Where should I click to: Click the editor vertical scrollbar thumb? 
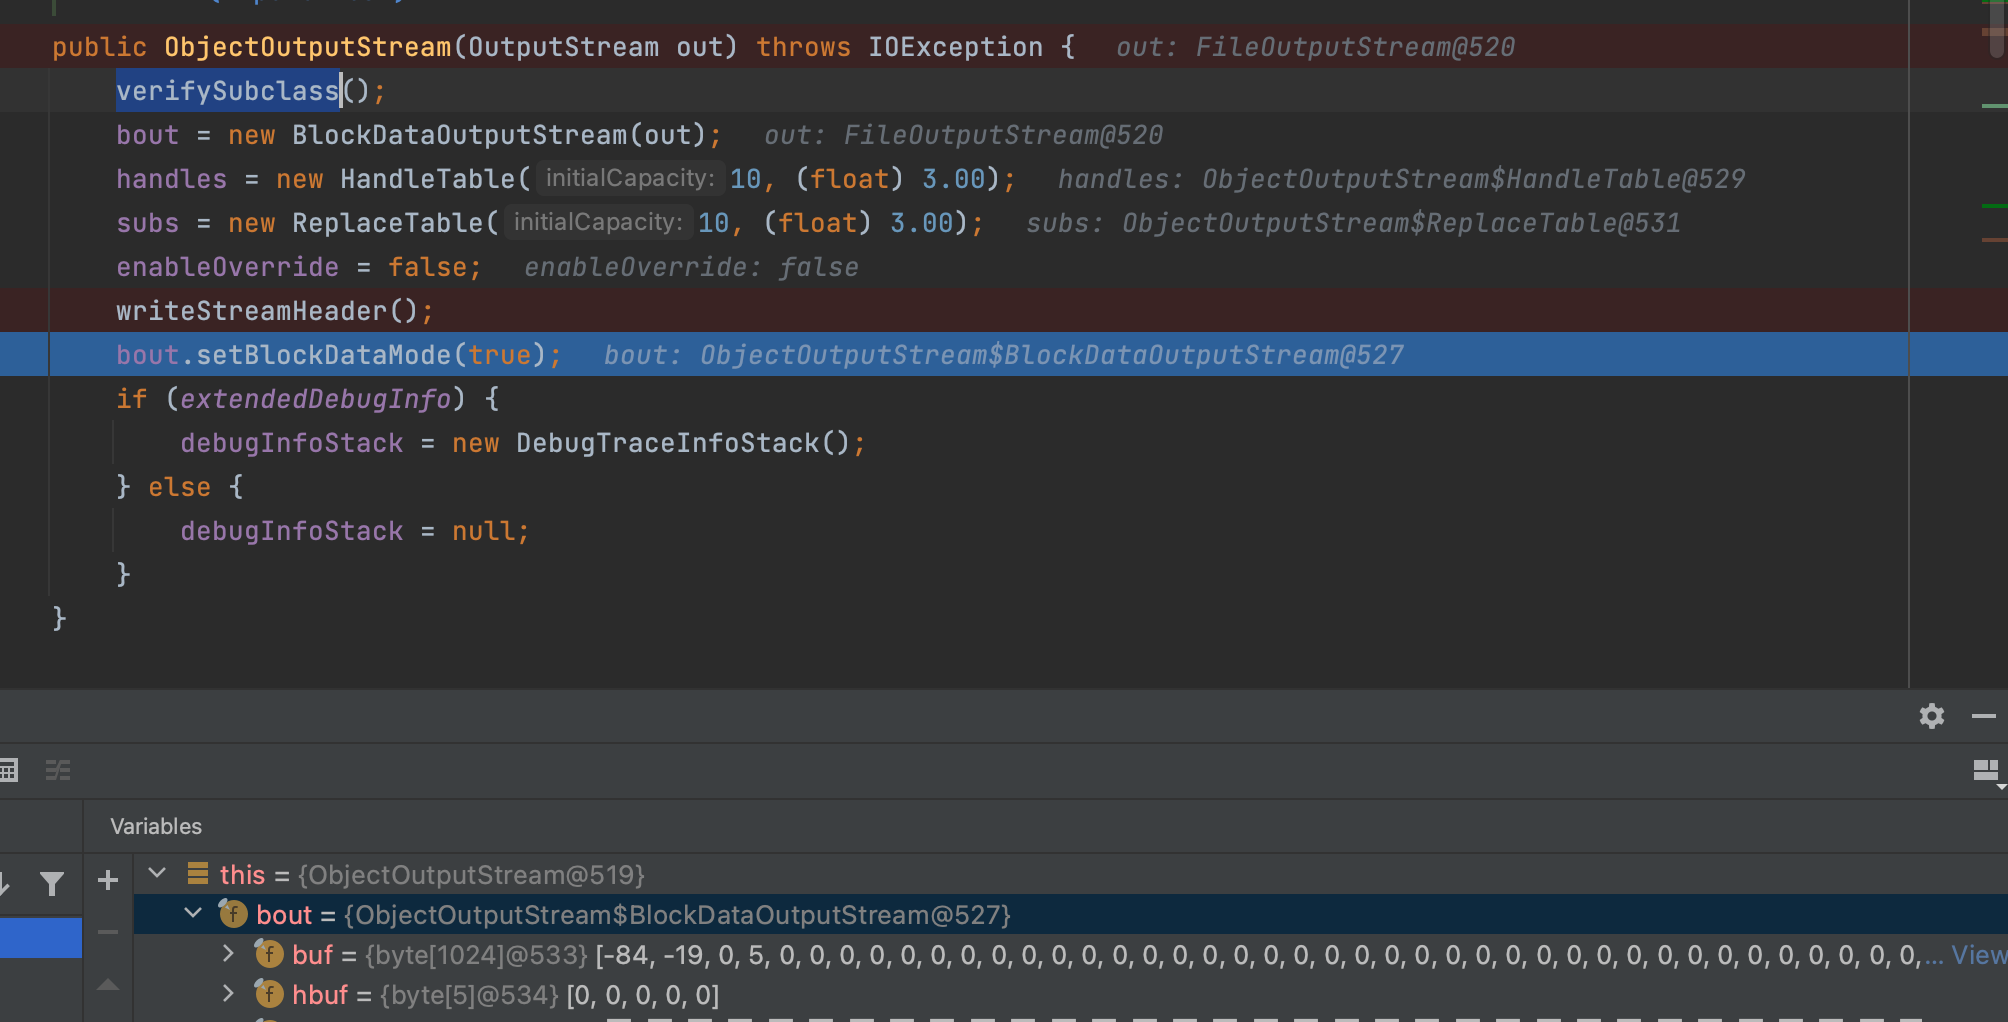pyautogui.click(x=1995, y=28)
